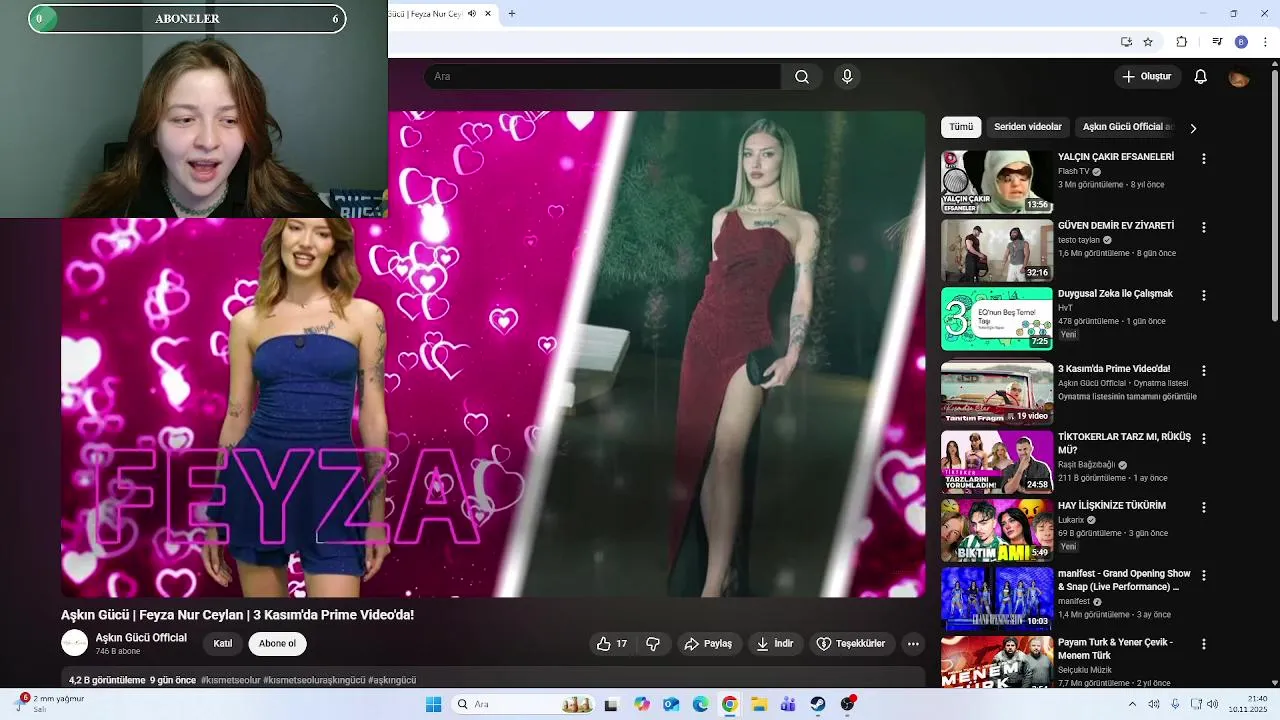Open more actions ellipsis below video

tap(913, 644)
